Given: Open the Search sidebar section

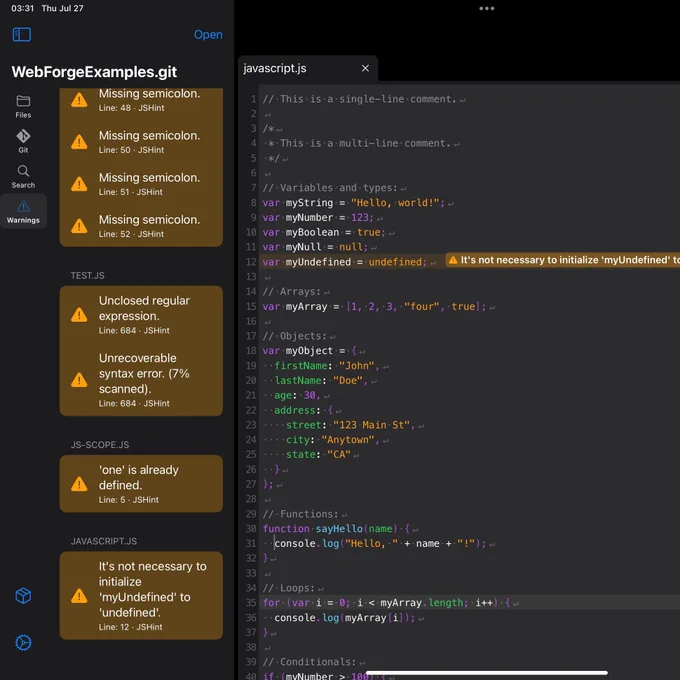Looking at the screenshot, I should coord(23,177).
